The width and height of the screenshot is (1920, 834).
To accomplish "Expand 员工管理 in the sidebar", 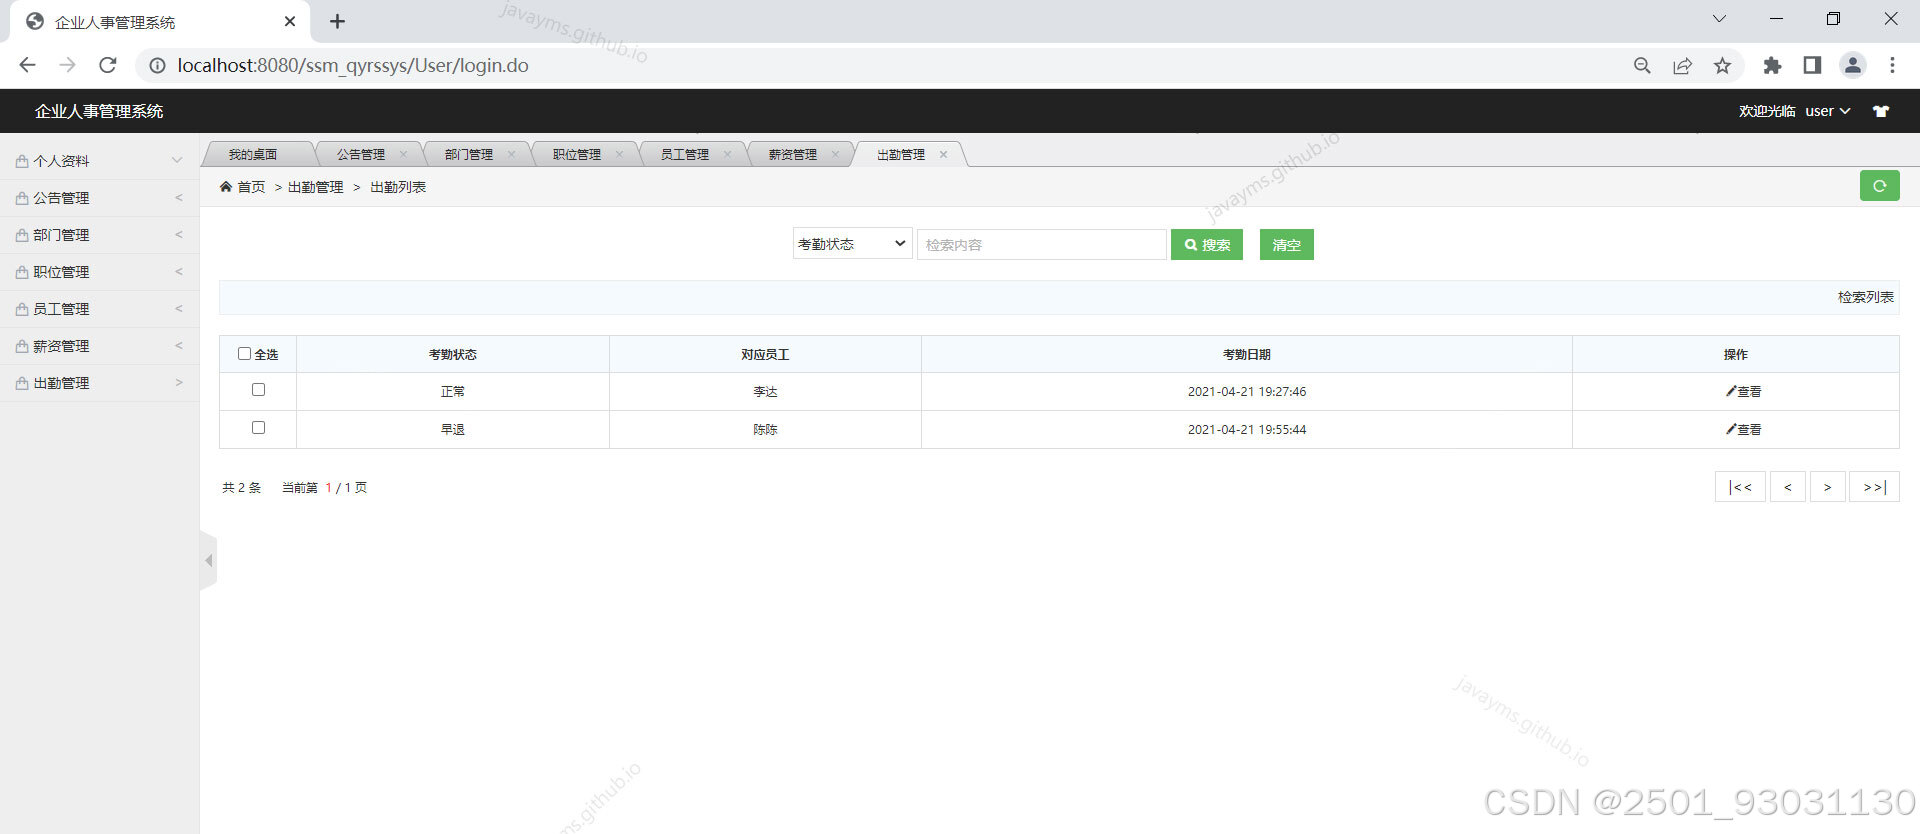I will (100, 309).
